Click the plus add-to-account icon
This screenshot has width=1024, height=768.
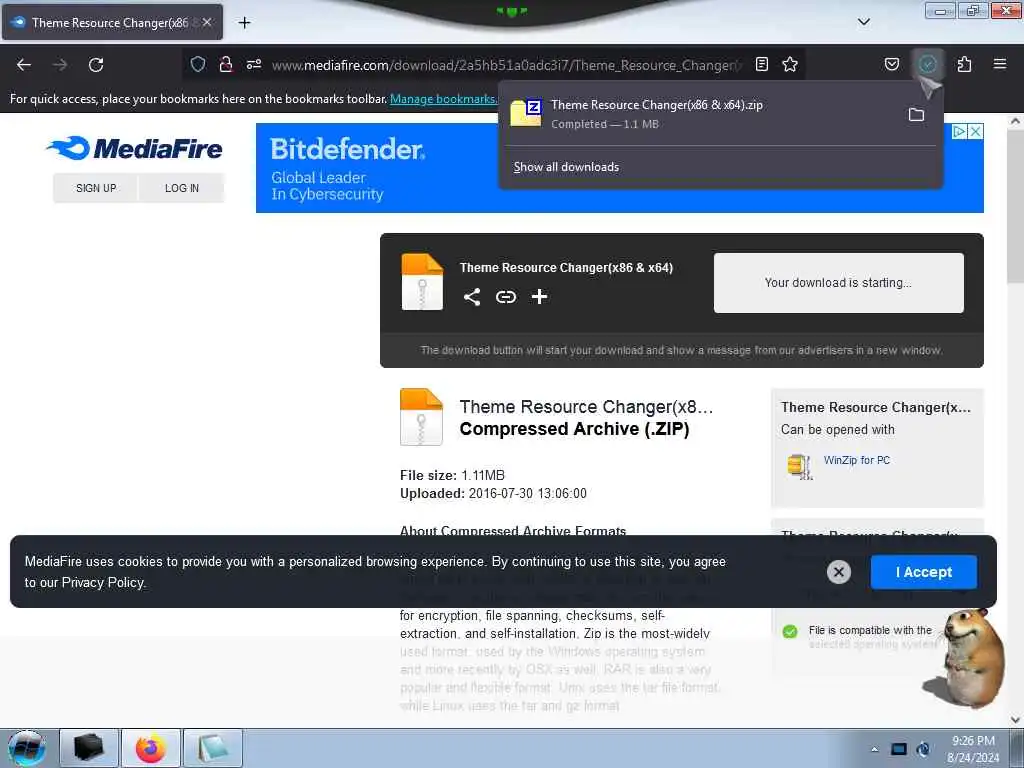[x=539, y=297]
